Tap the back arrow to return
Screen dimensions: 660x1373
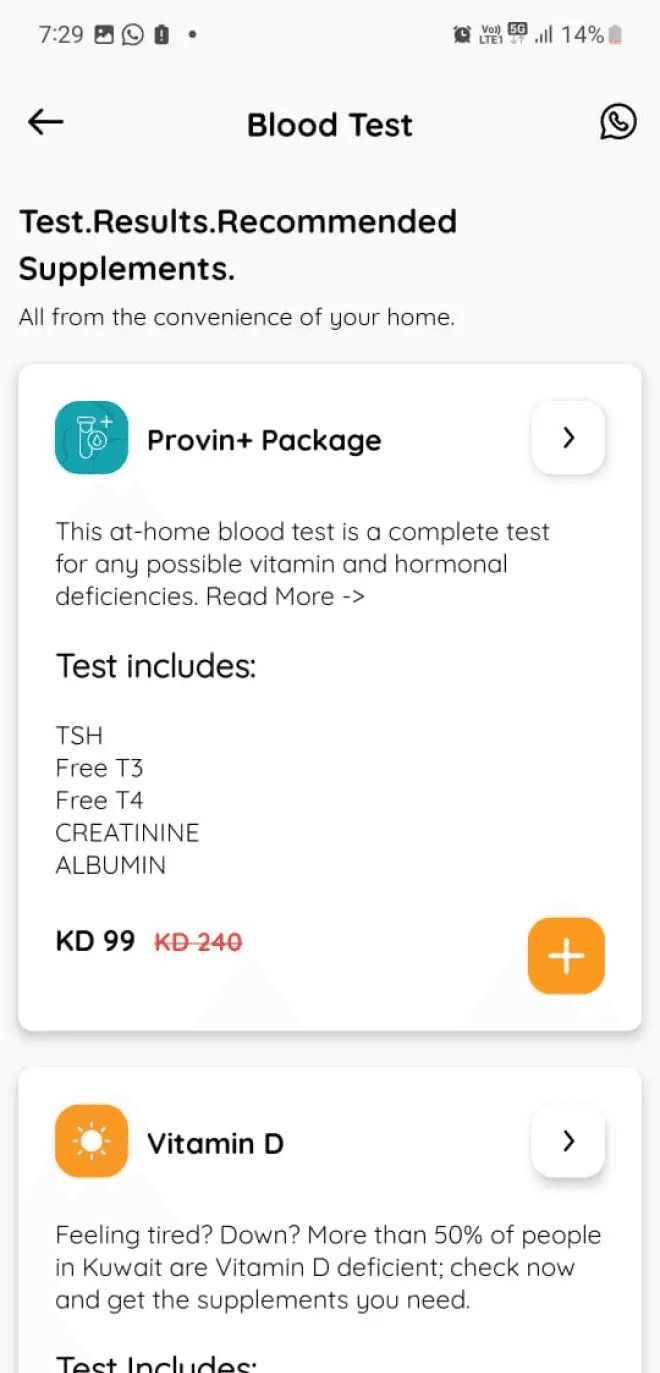coord(43,122)
